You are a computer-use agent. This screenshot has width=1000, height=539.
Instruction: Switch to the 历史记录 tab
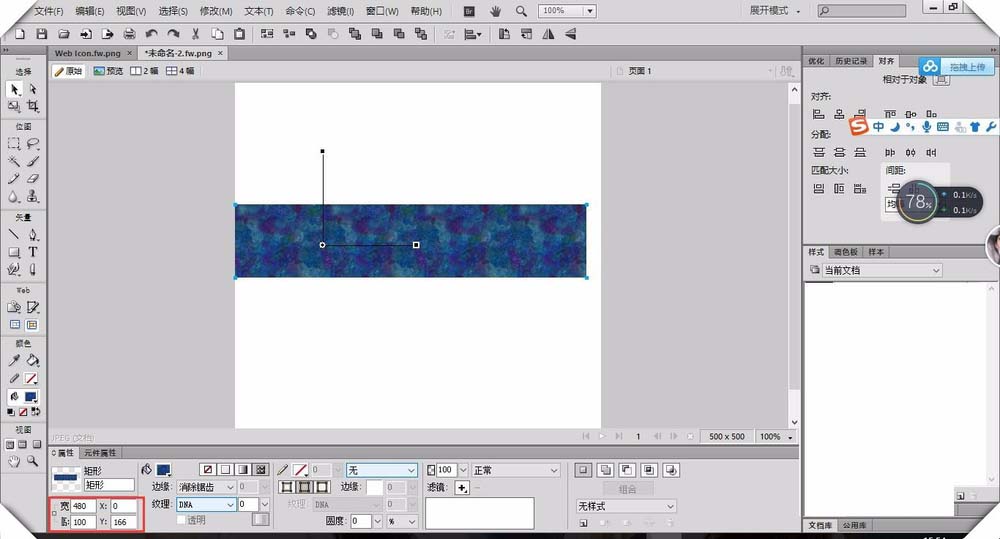[x=851, y=61]
